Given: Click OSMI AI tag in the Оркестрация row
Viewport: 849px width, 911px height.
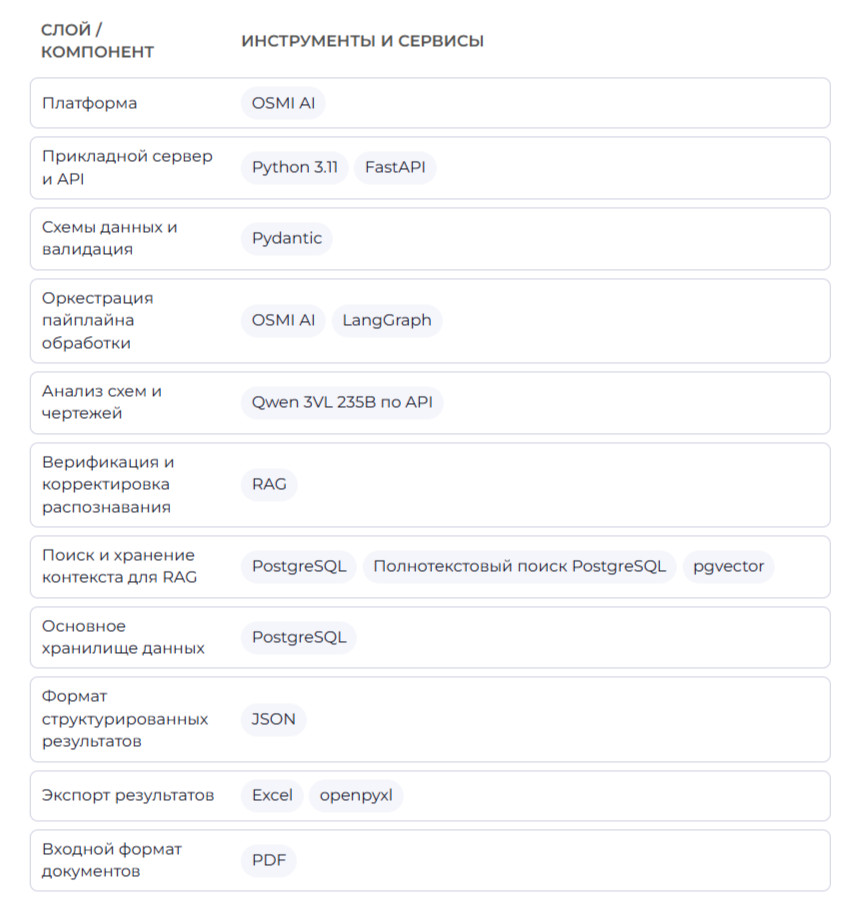Looking at the screenshot, I should (283, 321).
